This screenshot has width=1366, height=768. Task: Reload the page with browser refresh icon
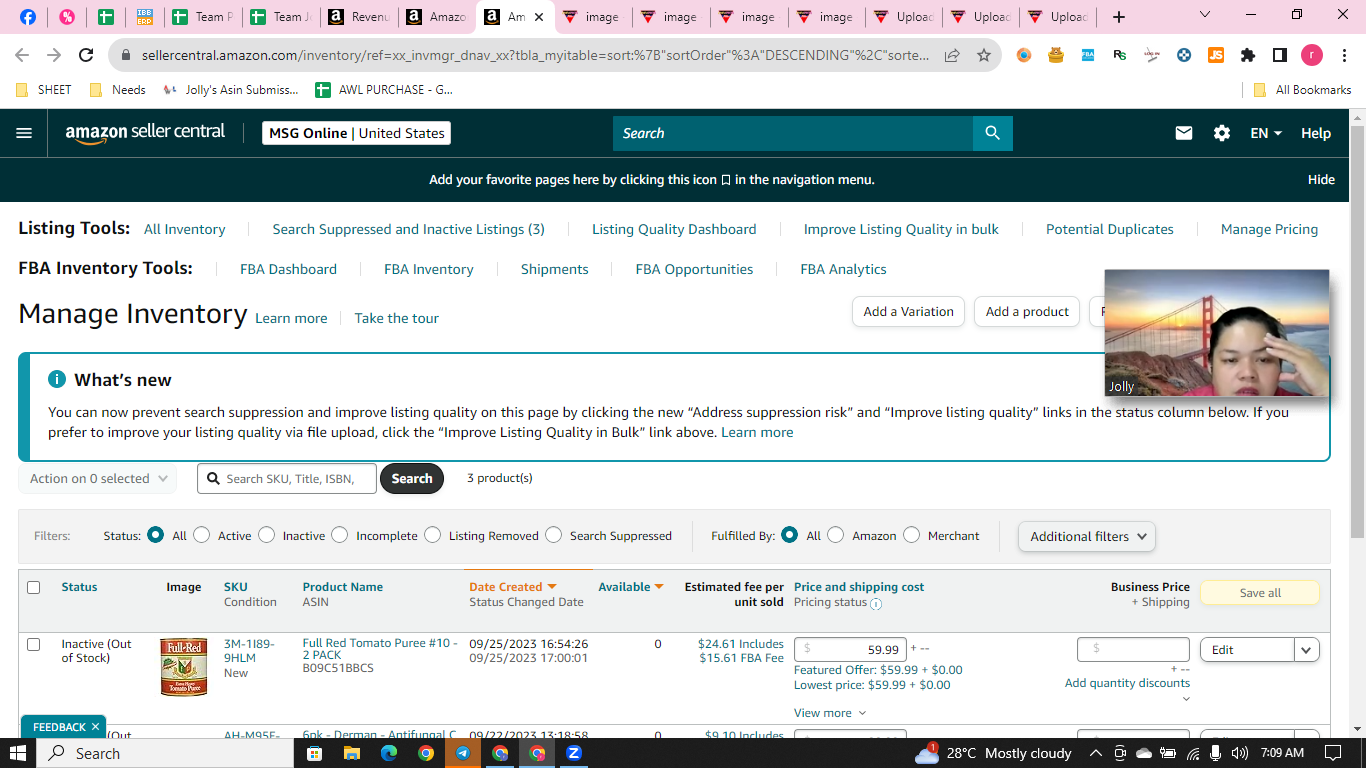coord(86,55)
